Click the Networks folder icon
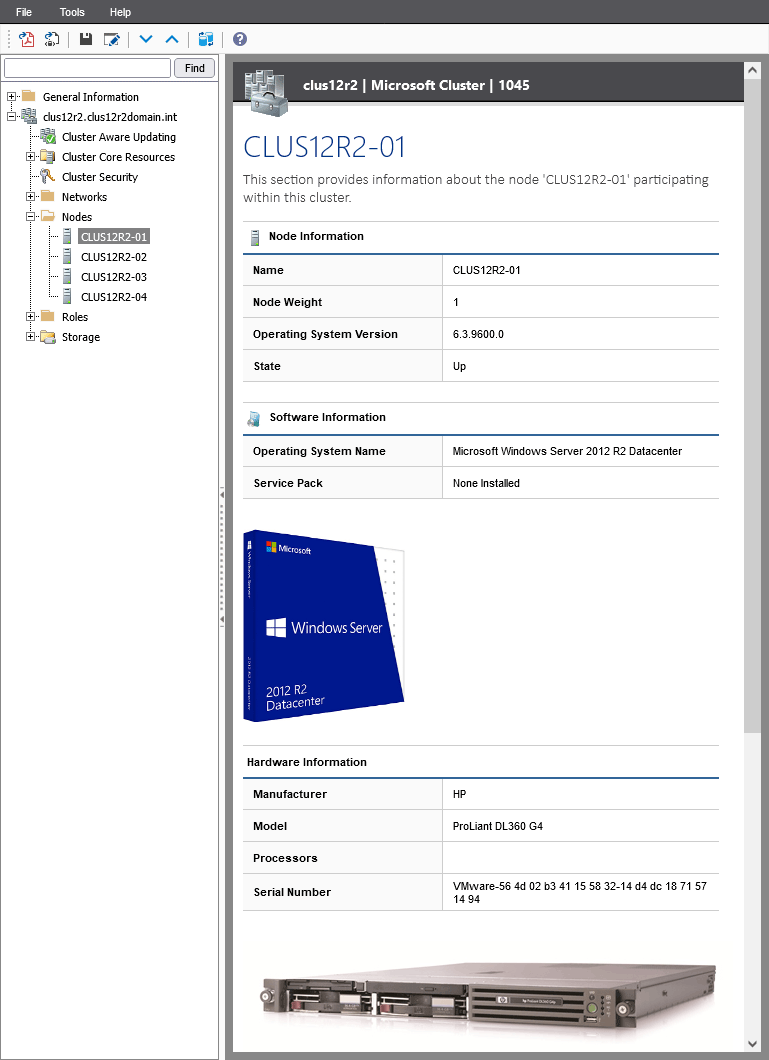769x1060 pixels. pyautogui.click(x=47, y=196)
